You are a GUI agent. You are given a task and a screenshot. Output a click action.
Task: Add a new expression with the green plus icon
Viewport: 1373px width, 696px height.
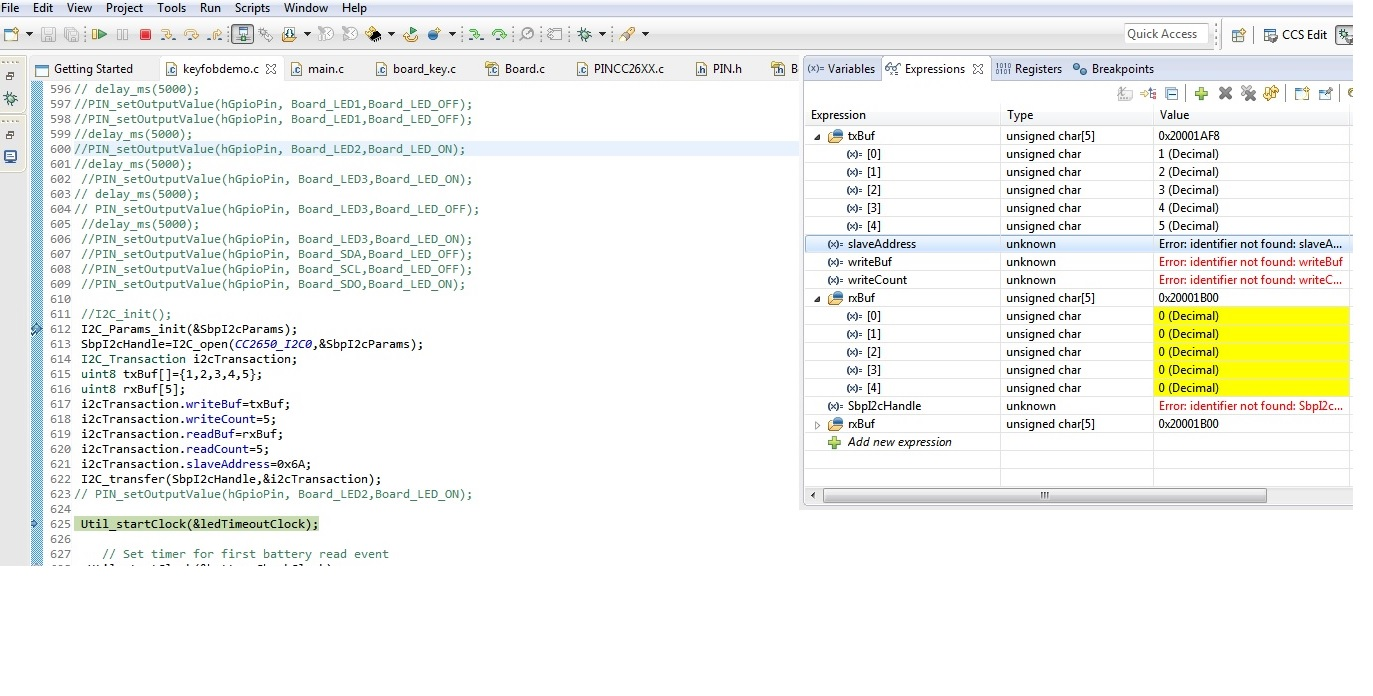(1201, 93)
